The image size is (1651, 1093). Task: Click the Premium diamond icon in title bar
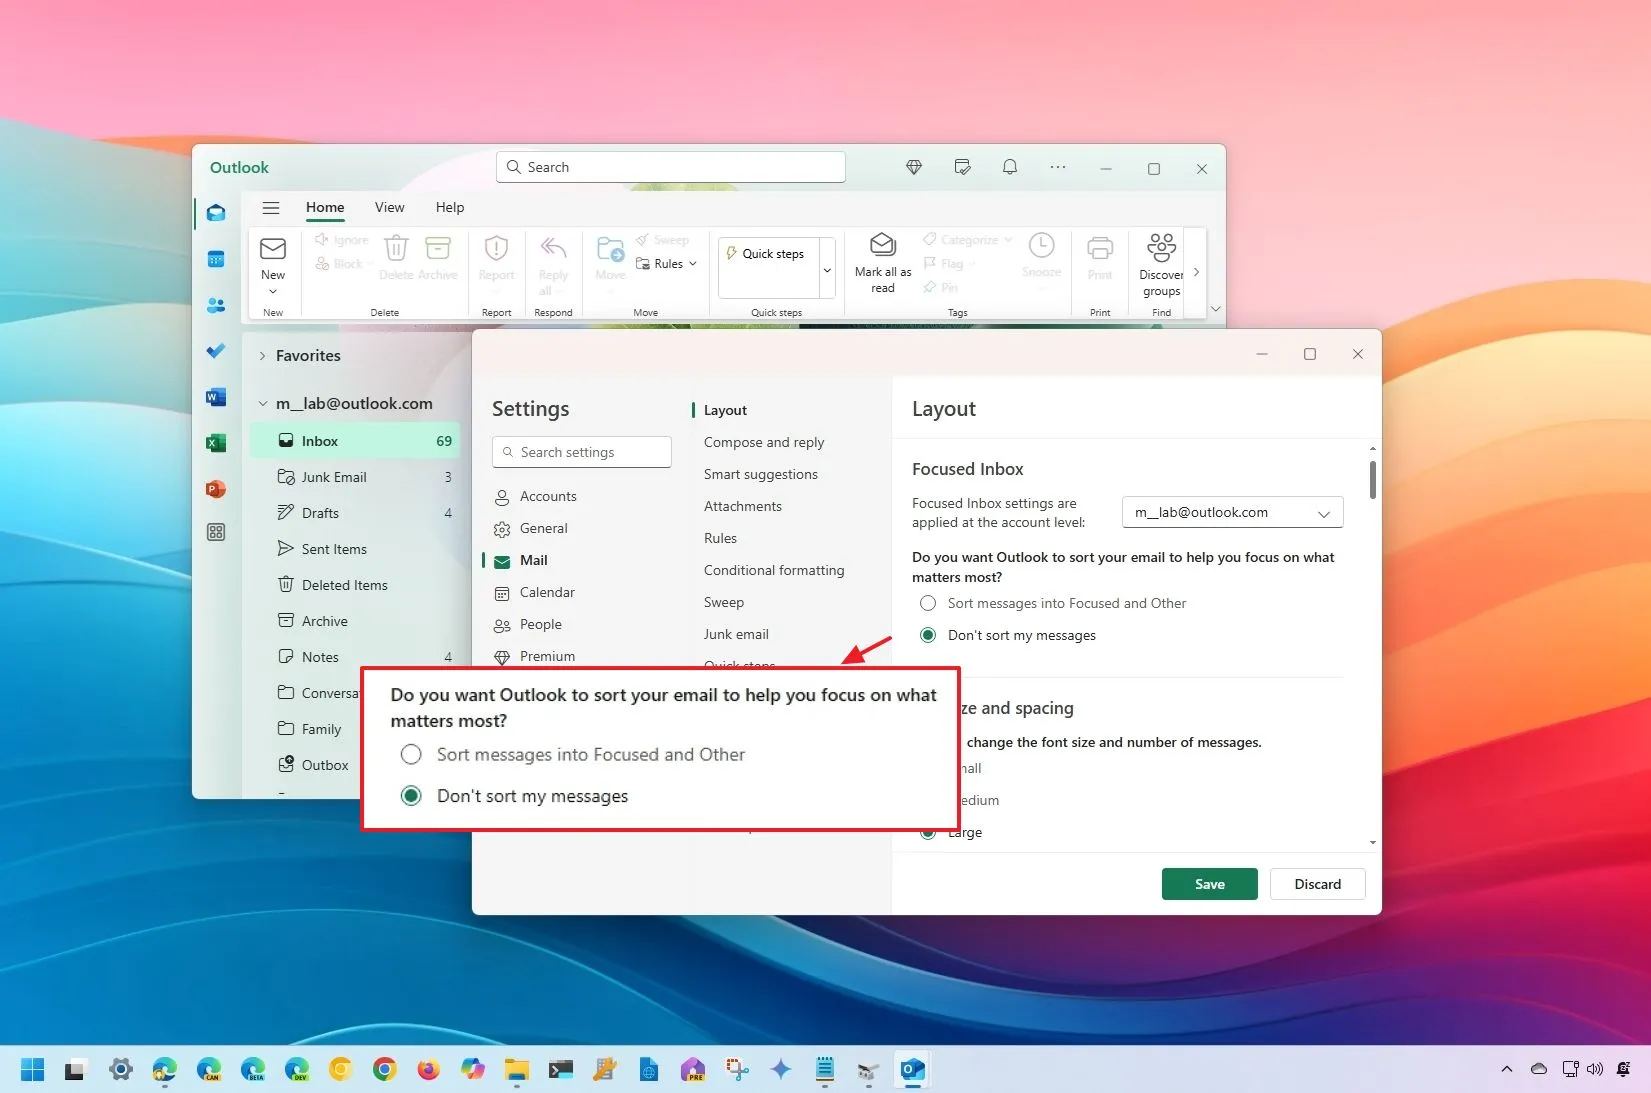point(914,168)
